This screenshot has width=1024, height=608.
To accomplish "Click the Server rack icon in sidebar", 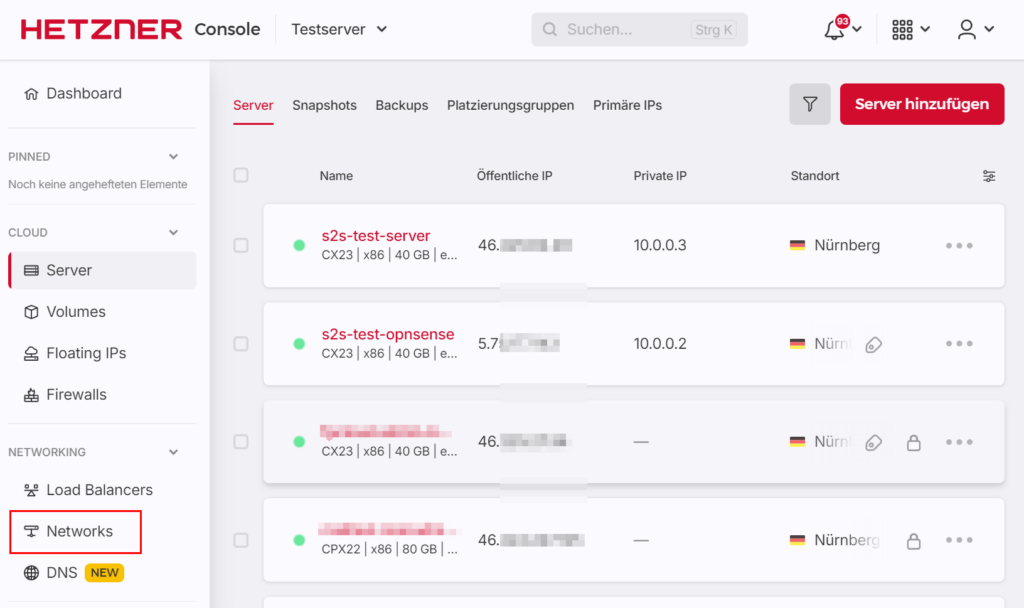I will pos(31,270).
